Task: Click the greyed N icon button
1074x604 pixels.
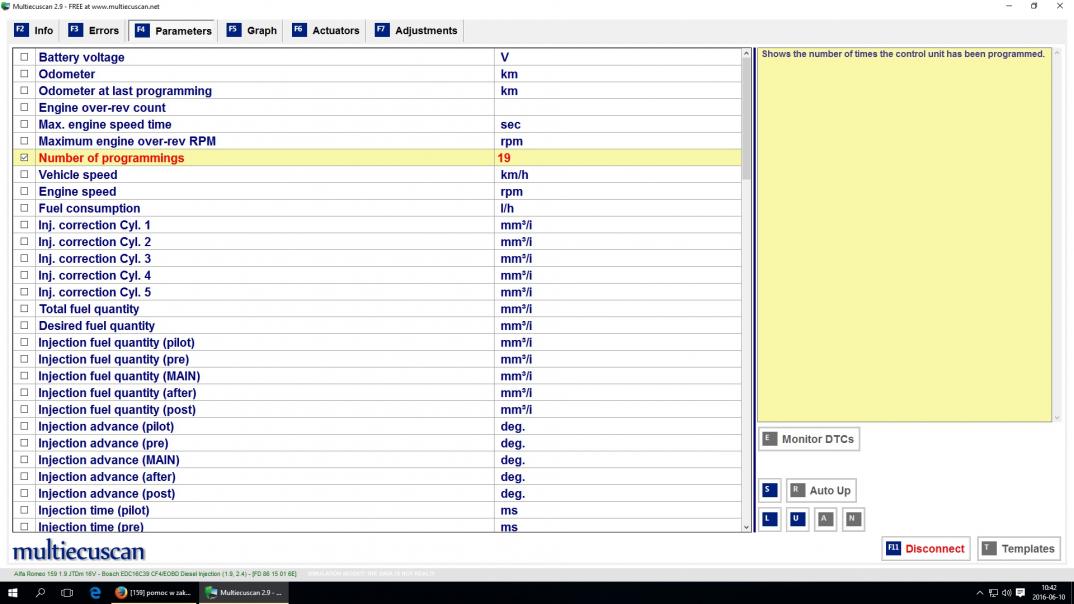Action: tap(853, 519)
